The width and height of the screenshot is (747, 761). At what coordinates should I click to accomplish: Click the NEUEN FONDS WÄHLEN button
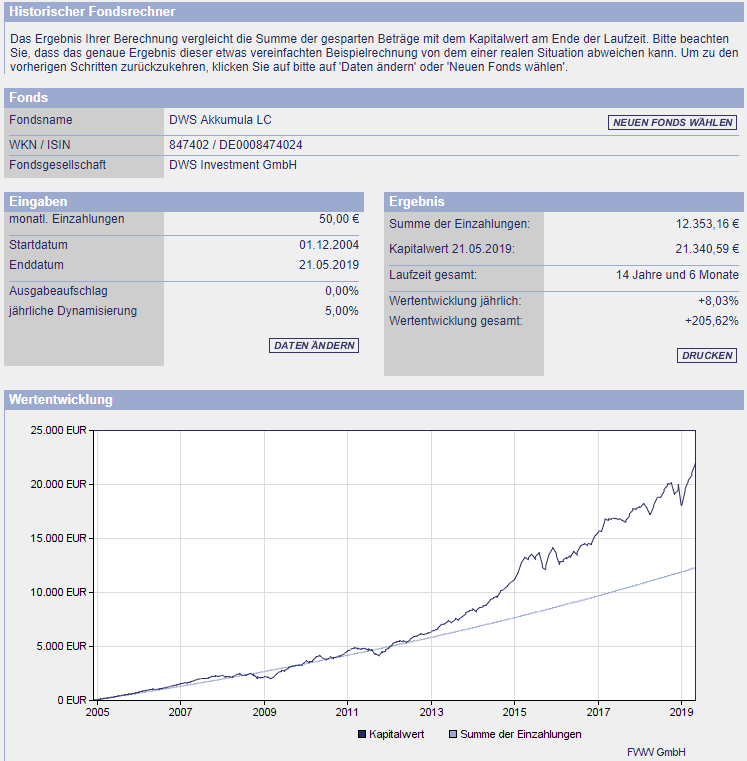672,122
